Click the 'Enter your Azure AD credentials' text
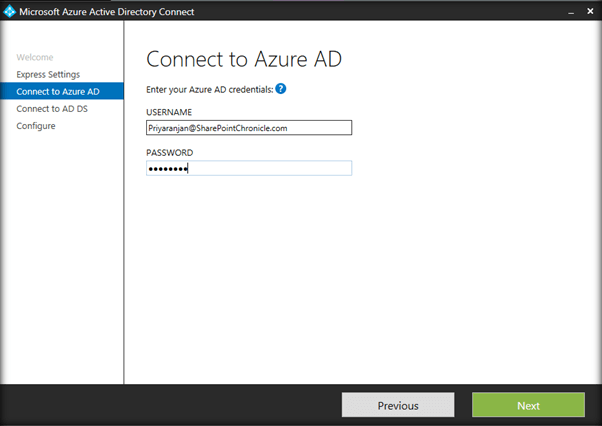 209,90
